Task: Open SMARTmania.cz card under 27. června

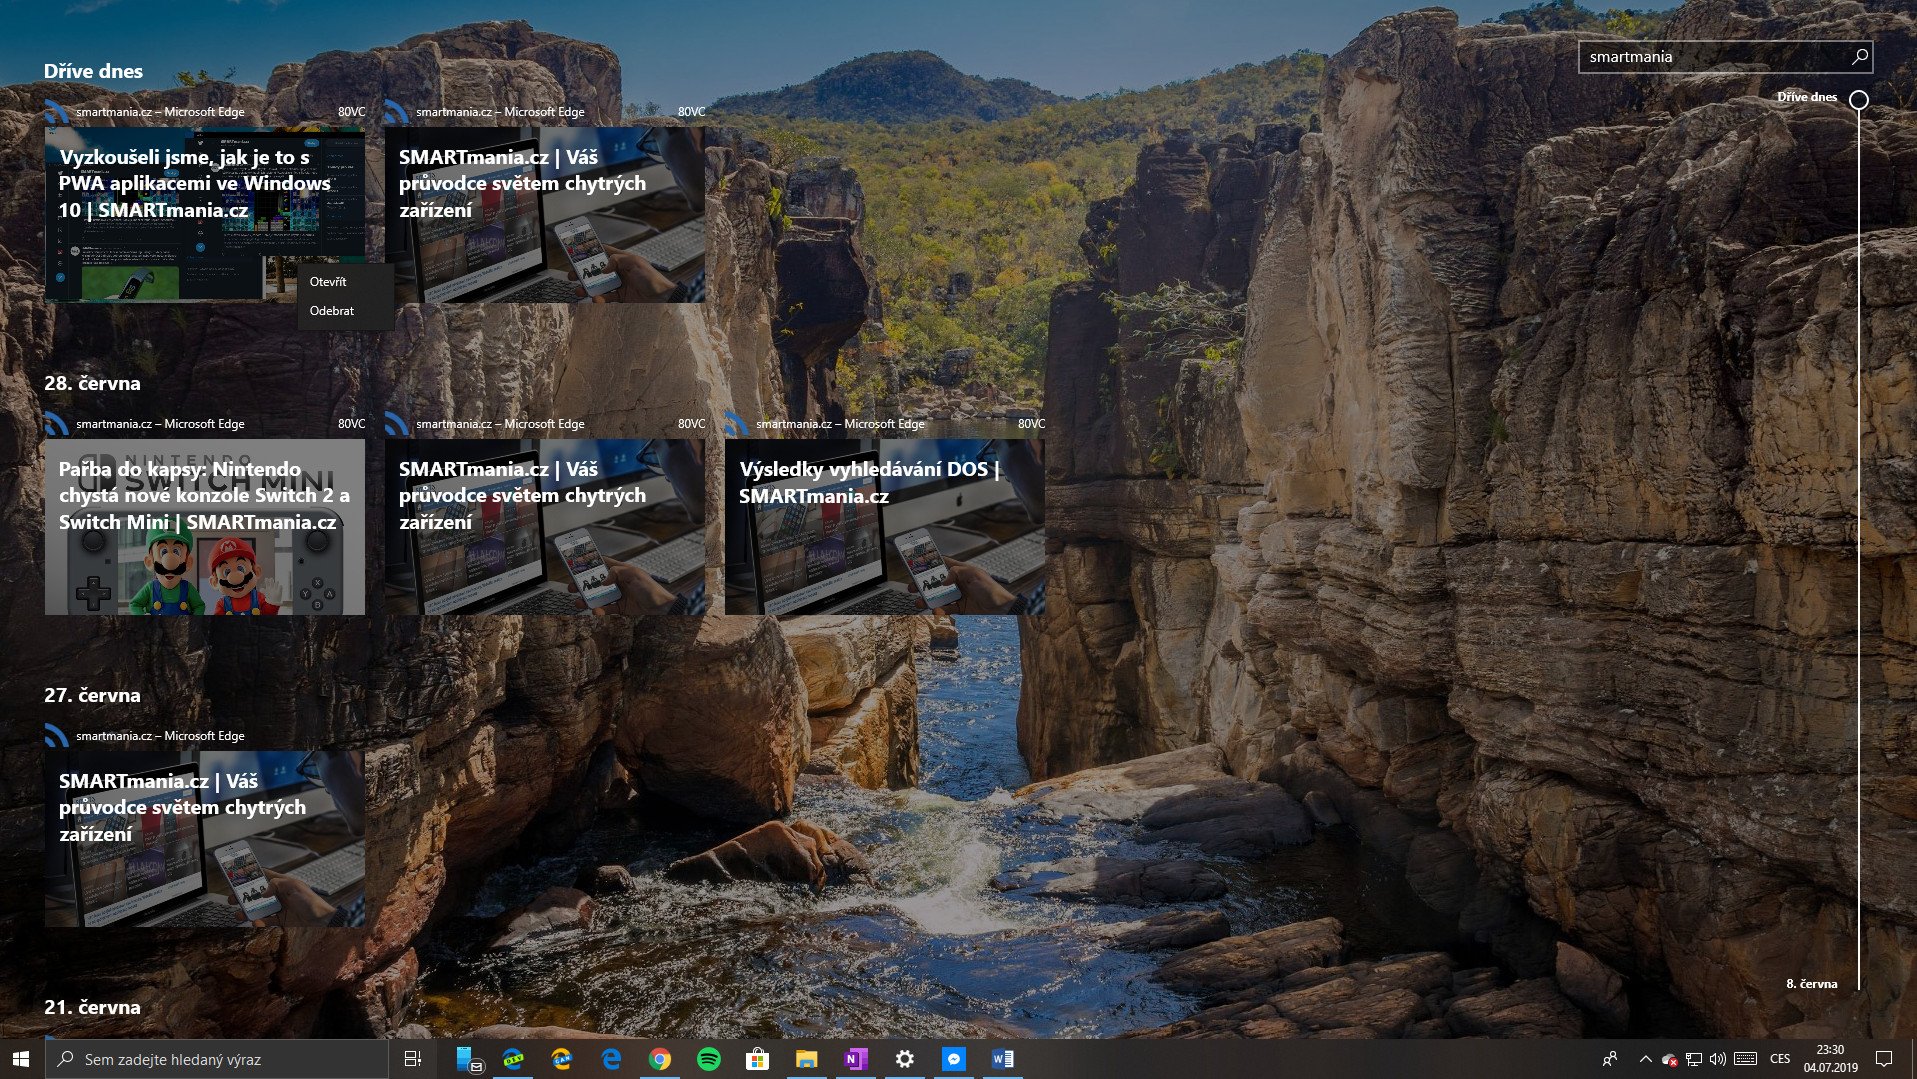Action: coord(205,838)
